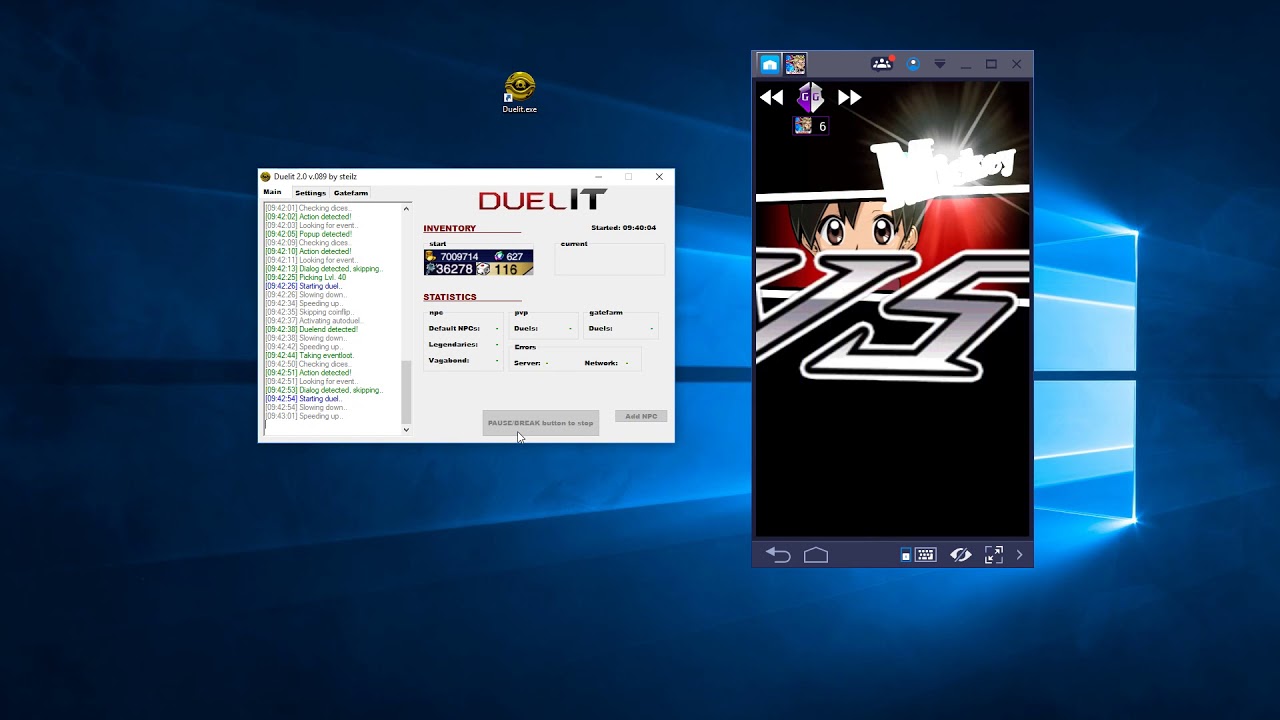Click the INVENTORY heading
Image resolution: width=1280 pixels, height=720 pixels.
coord(449,229)
